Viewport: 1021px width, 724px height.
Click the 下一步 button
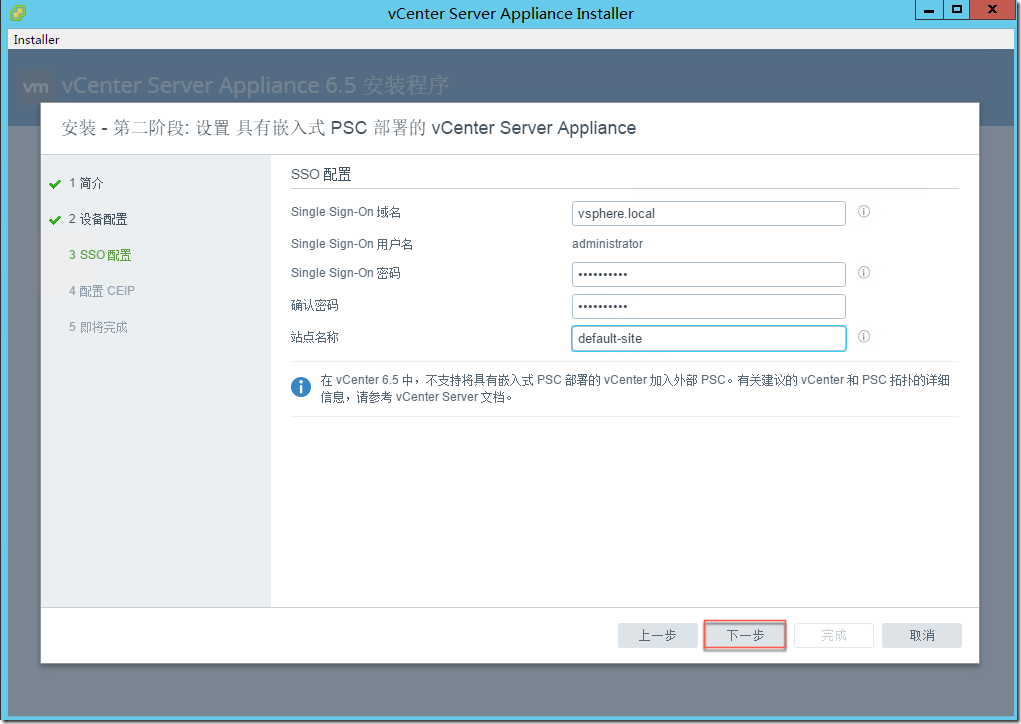[745, 635]
